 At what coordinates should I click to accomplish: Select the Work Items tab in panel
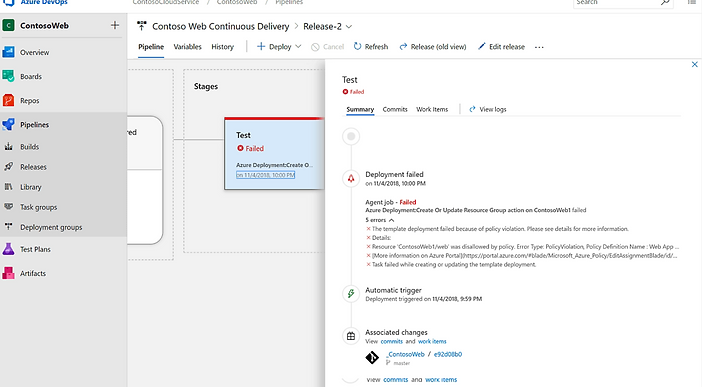click(432, 109)
